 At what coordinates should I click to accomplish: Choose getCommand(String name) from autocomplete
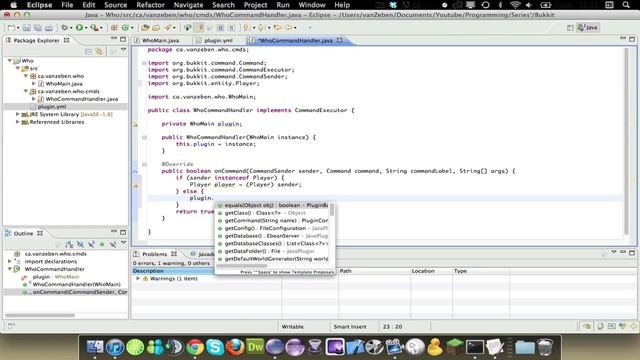coord(272,220)
